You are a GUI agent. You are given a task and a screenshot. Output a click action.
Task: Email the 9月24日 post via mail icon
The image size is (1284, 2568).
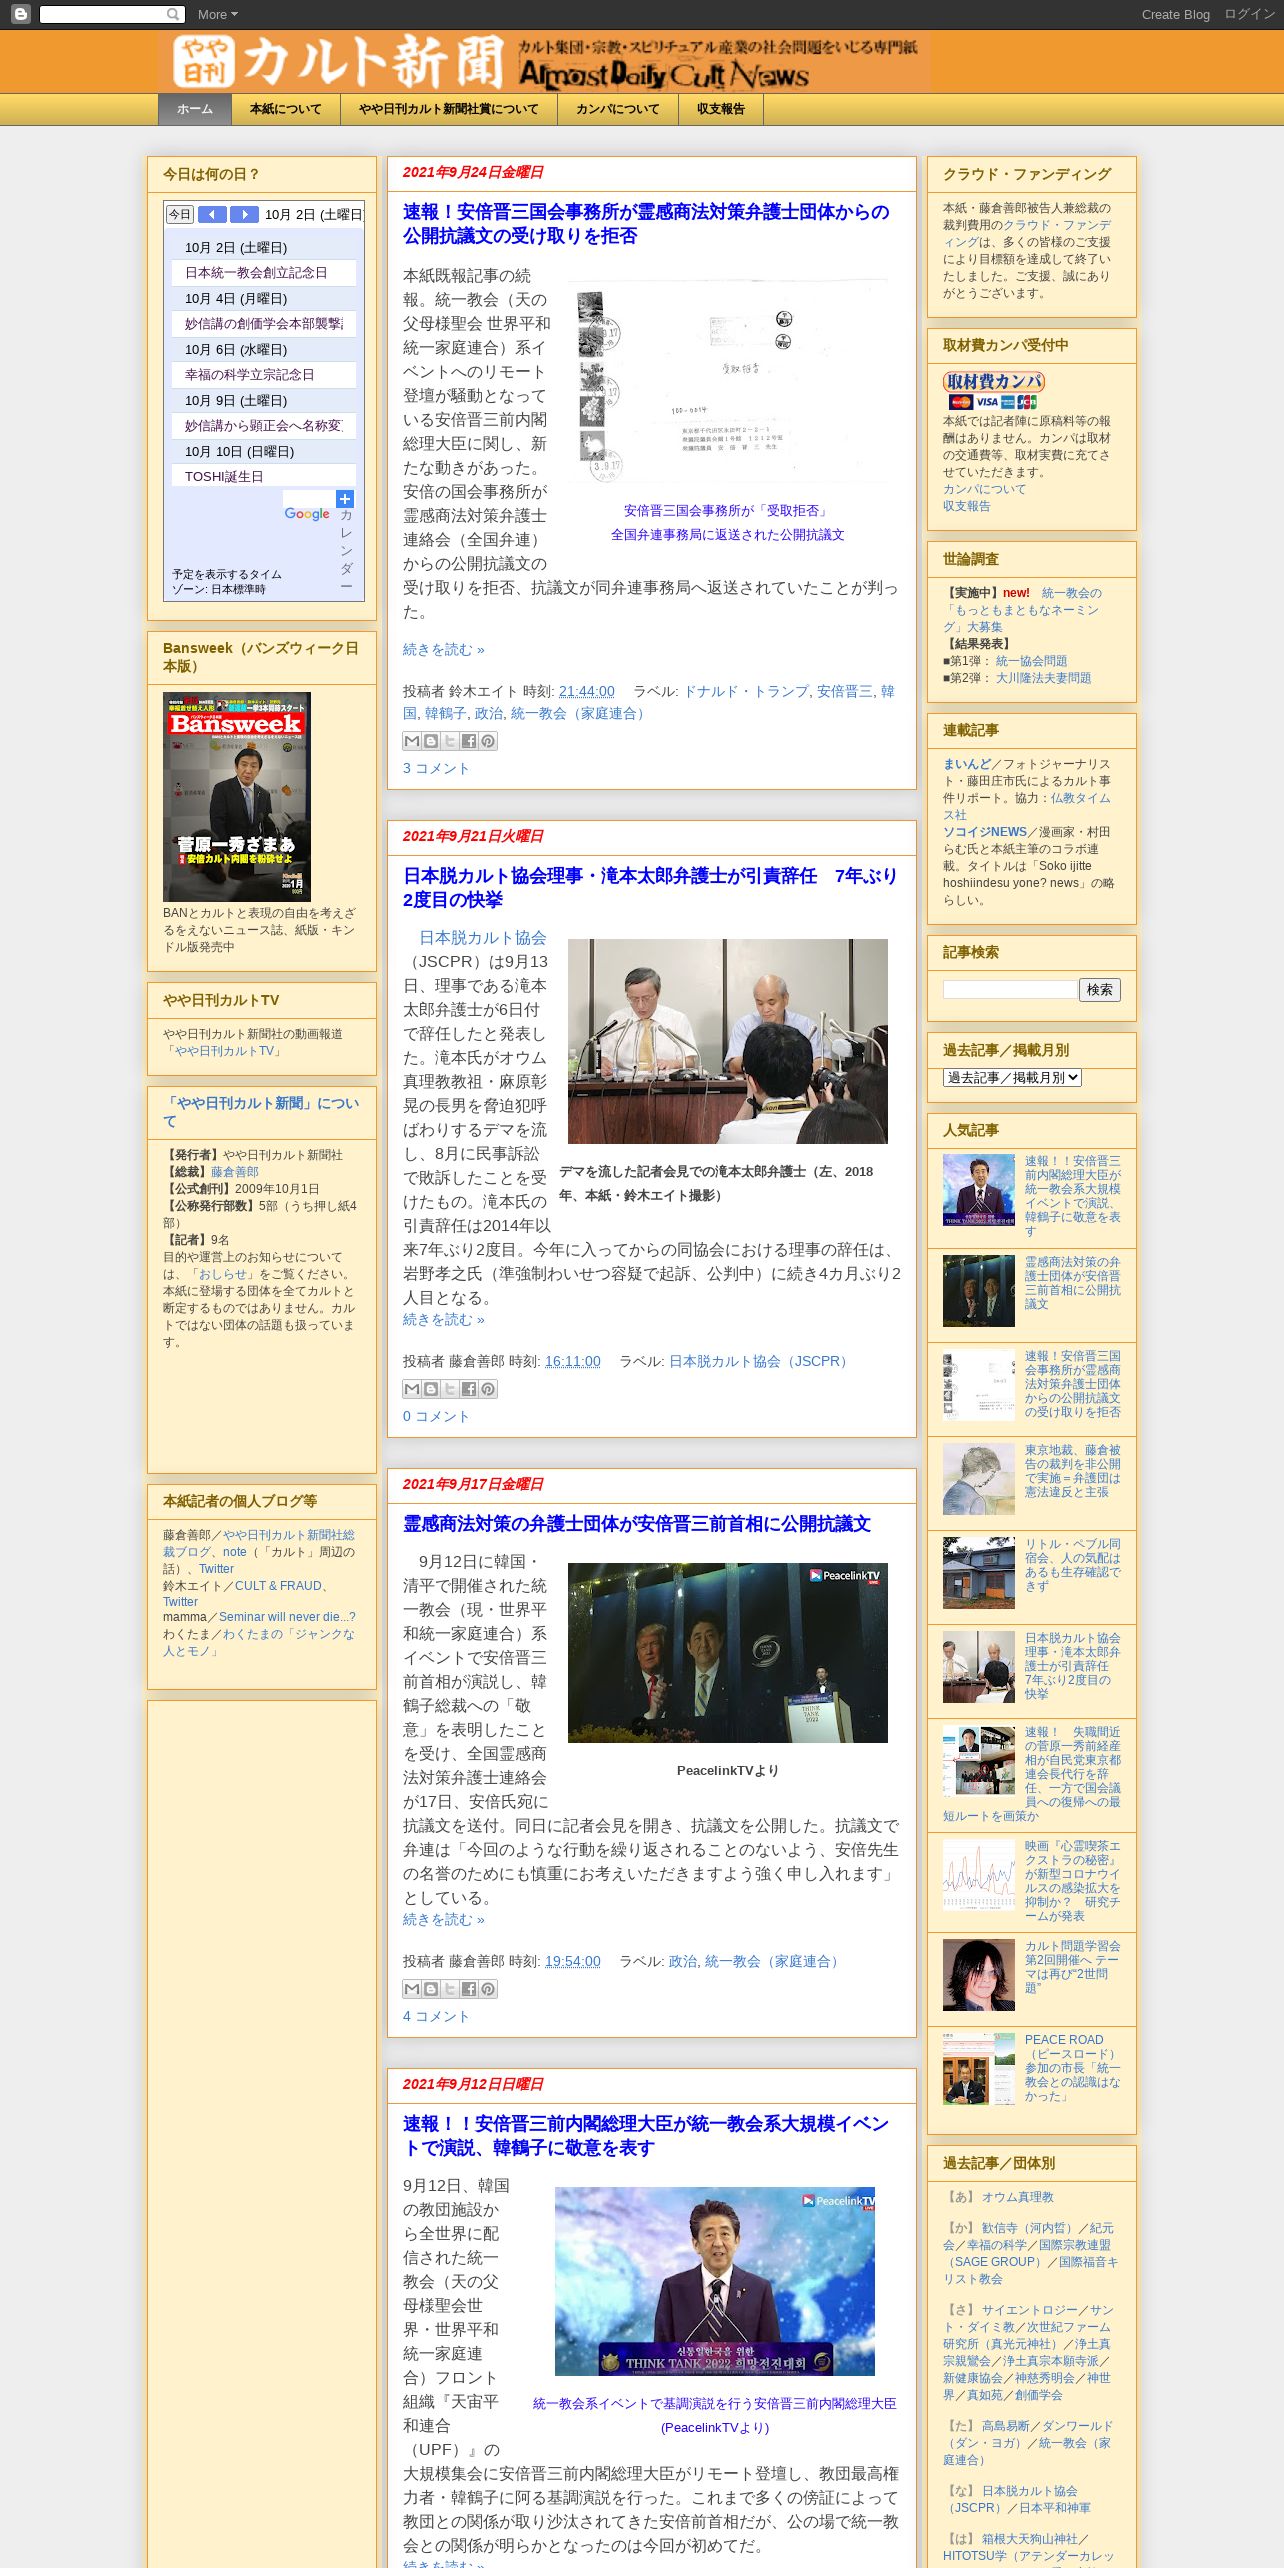click(x=411, y=741)
